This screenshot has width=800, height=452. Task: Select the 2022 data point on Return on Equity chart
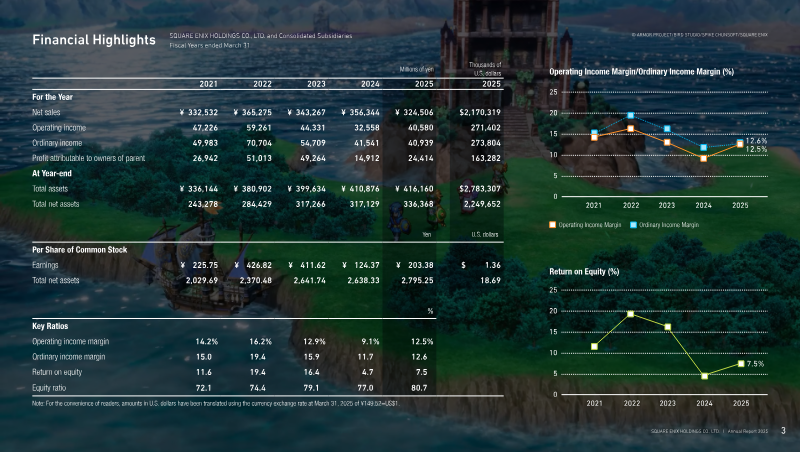click(x=630, y=314)
